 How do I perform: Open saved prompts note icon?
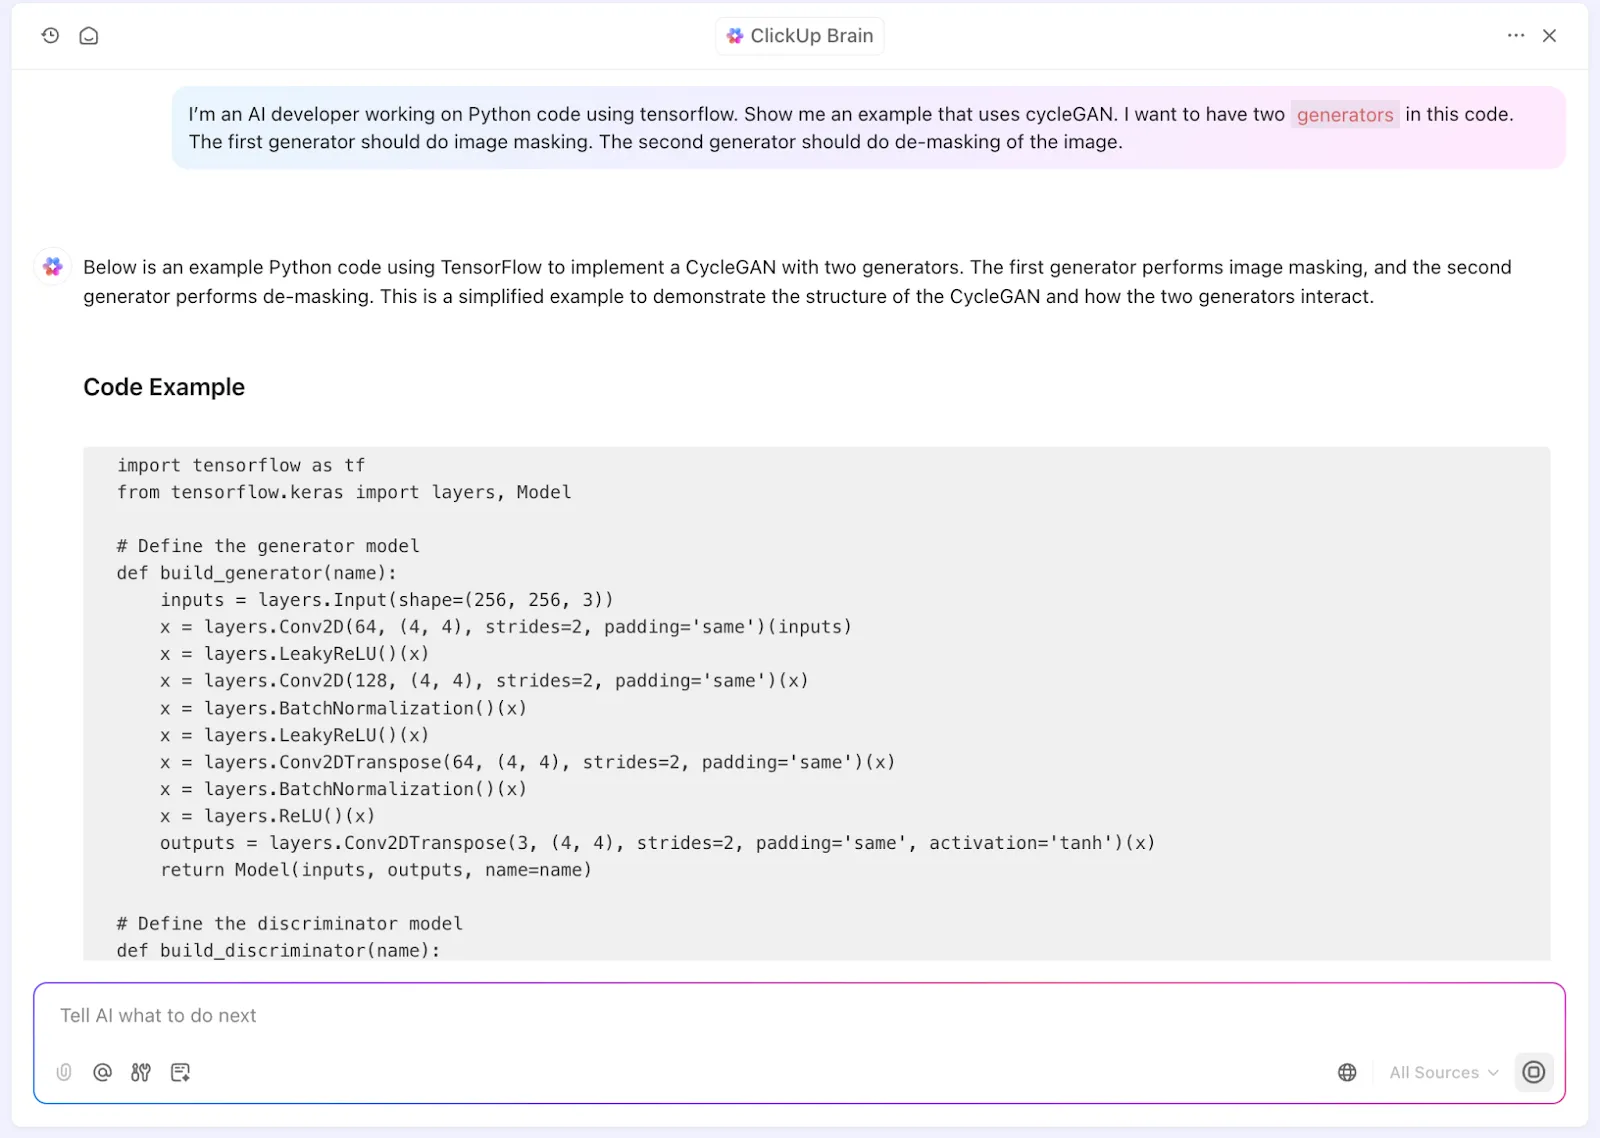click(180, 1072)
